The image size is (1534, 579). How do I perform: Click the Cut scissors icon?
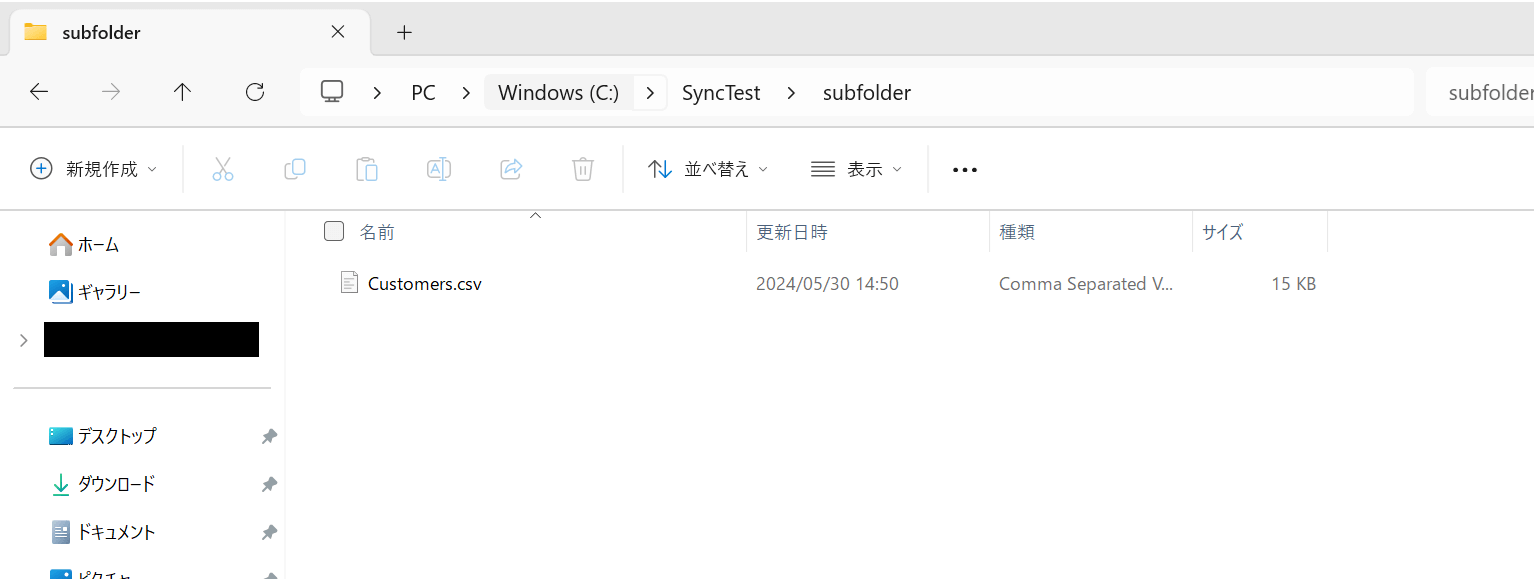(222, 169)
